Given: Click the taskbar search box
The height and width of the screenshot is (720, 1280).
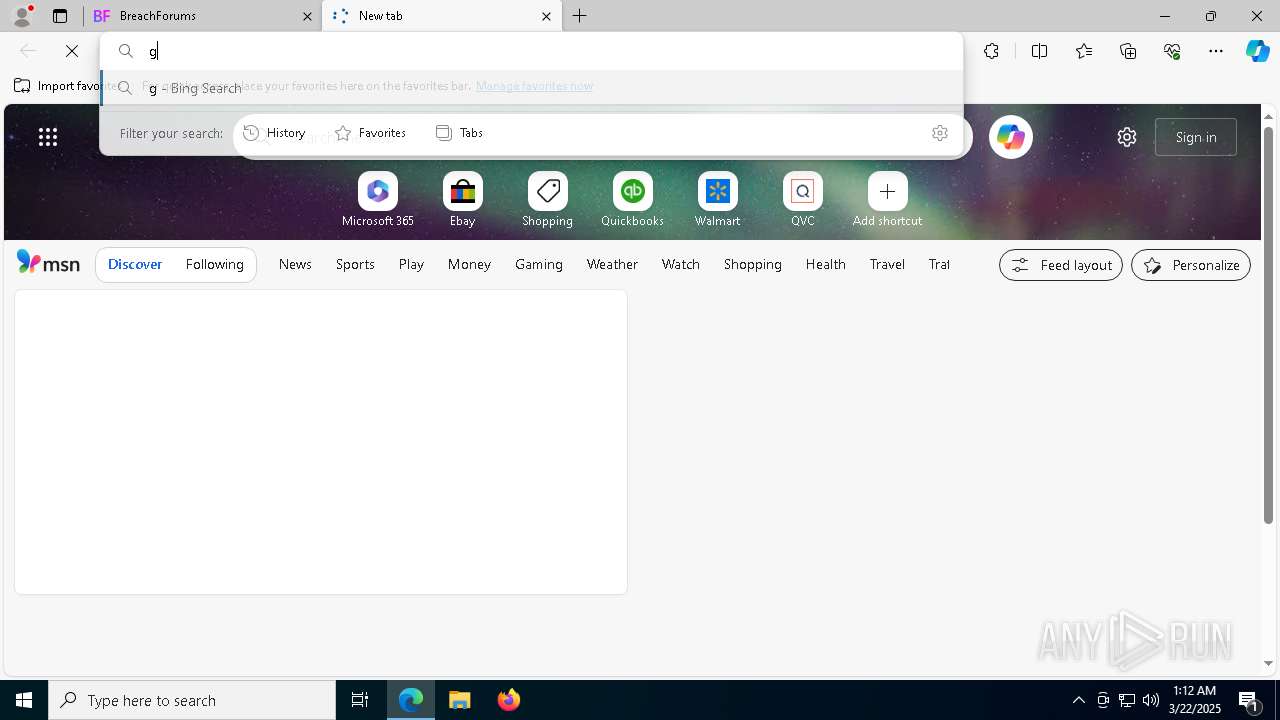Looking at the screenshot, I should (192, 700).
